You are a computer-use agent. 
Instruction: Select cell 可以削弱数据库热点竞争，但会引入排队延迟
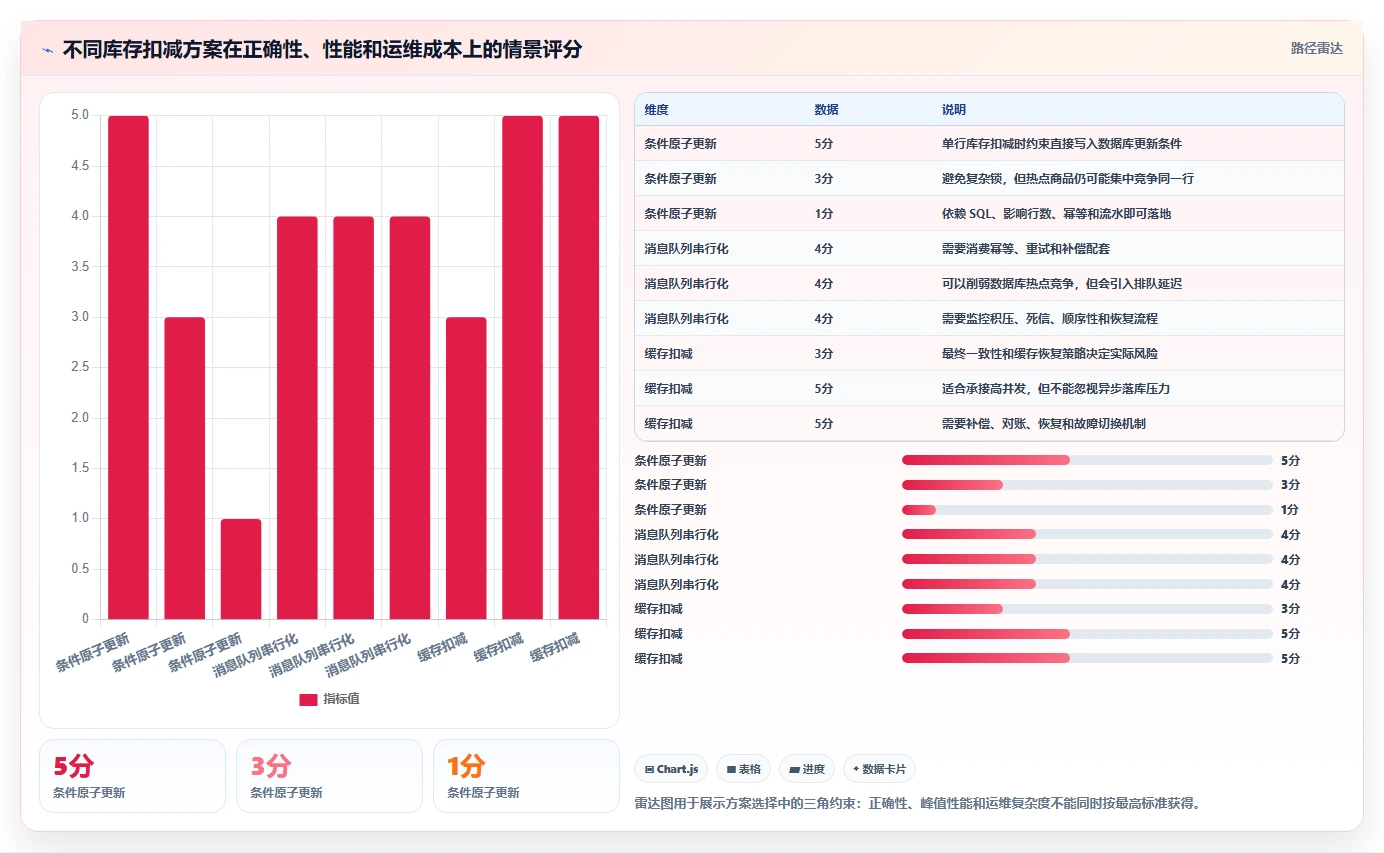[1062, 284]
